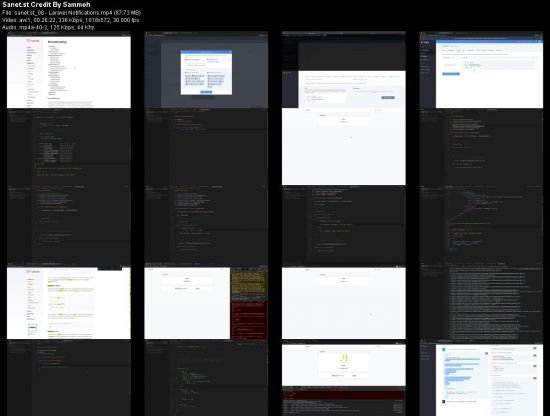
Task: Click the 'Video: avc1' info line
Action: point(71,20)
